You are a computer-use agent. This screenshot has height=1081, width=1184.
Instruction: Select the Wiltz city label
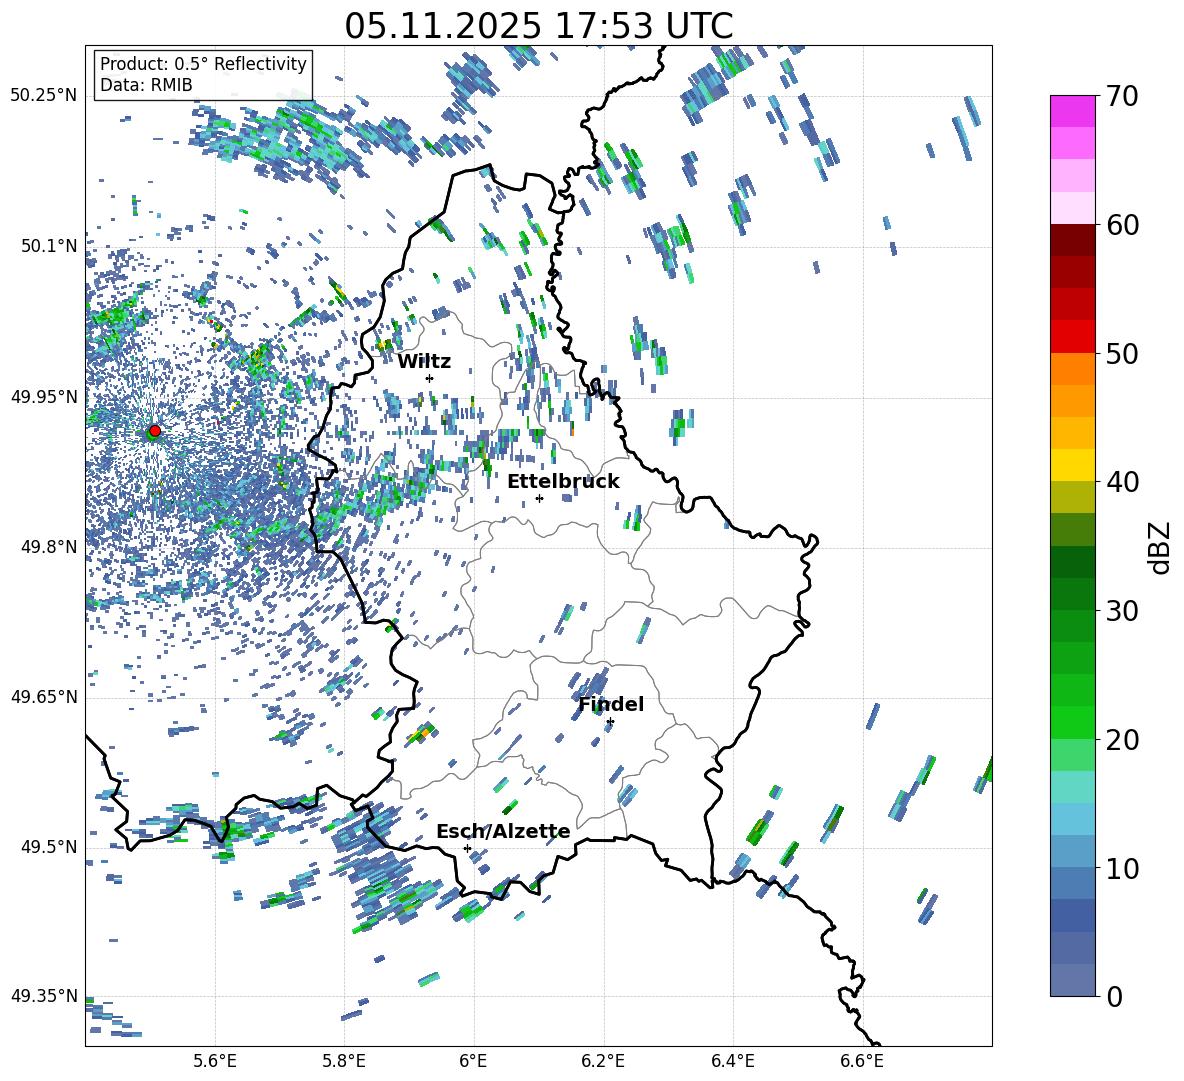tap(424, 361)
